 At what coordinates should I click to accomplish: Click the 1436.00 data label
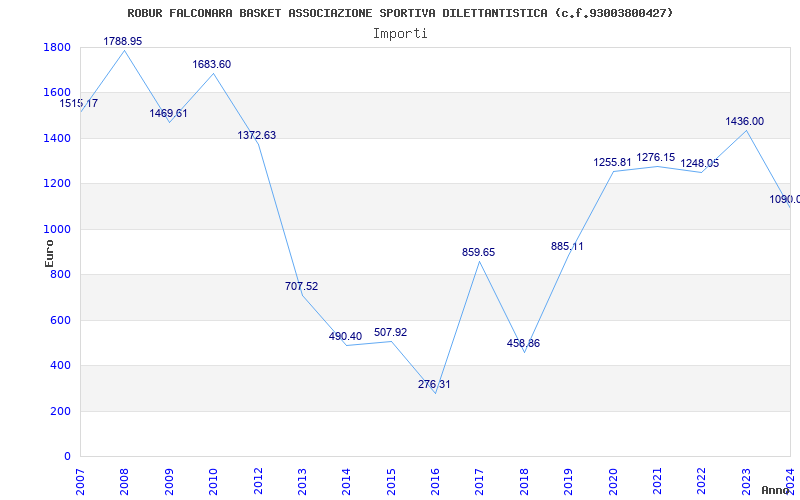click(x=745, y=121)
